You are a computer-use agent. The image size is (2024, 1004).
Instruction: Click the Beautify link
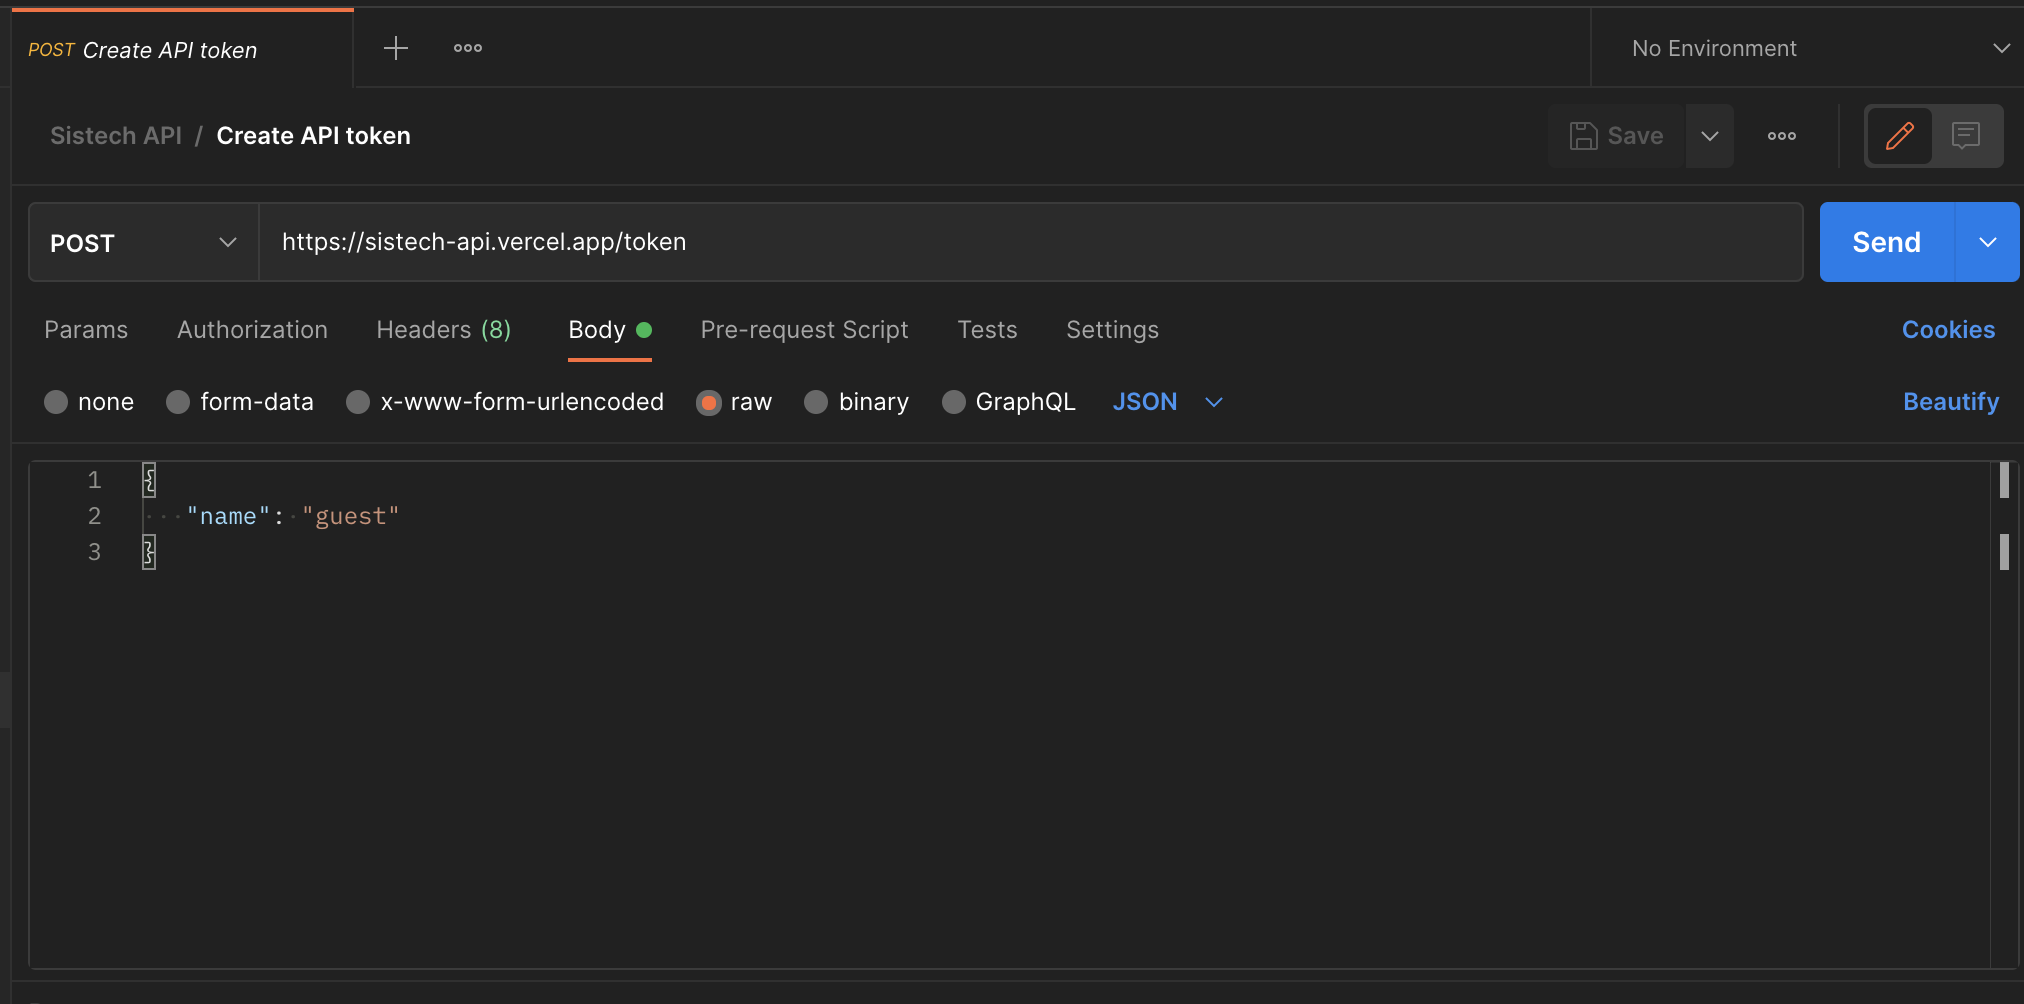[x=1950, y=402]
